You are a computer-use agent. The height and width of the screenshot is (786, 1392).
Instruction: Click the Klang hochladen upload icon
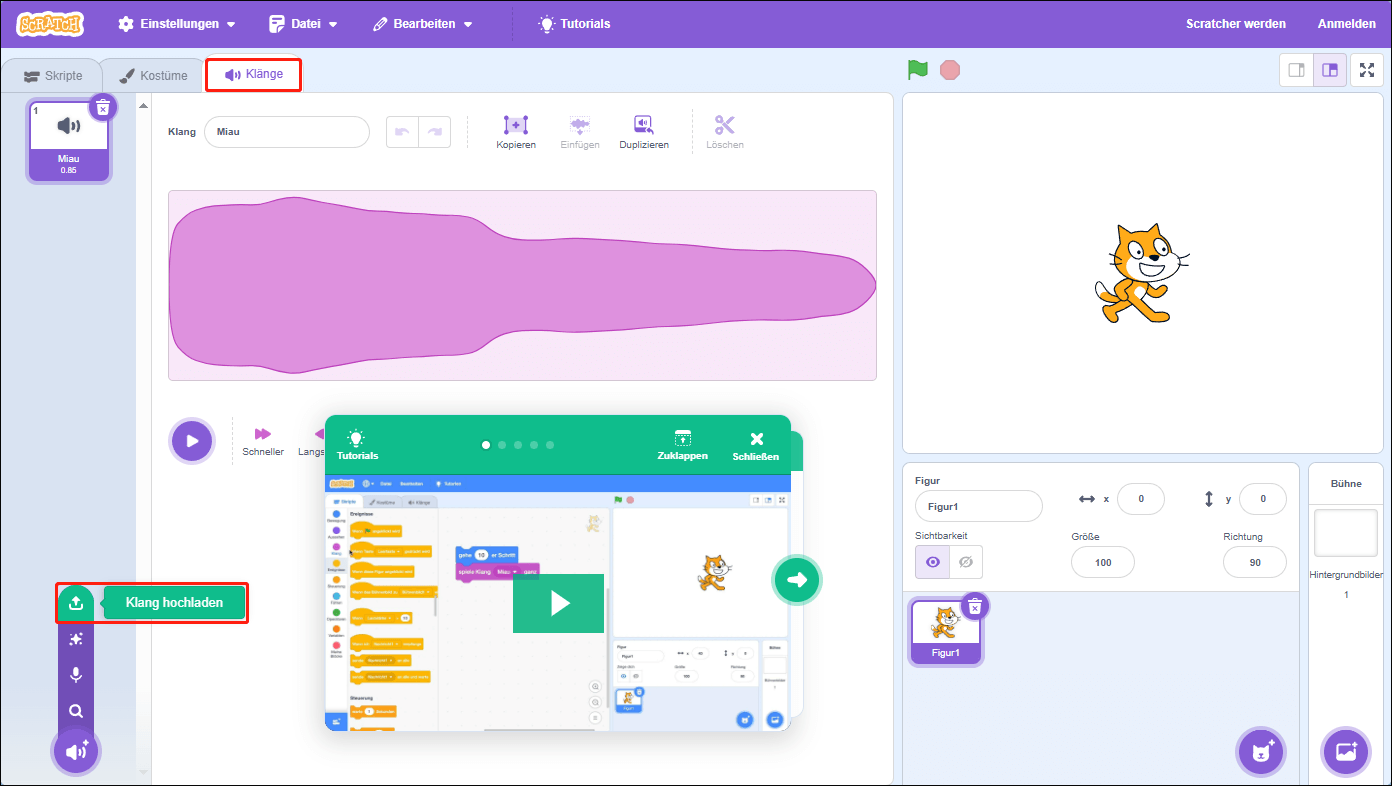(x=75, y=603)
